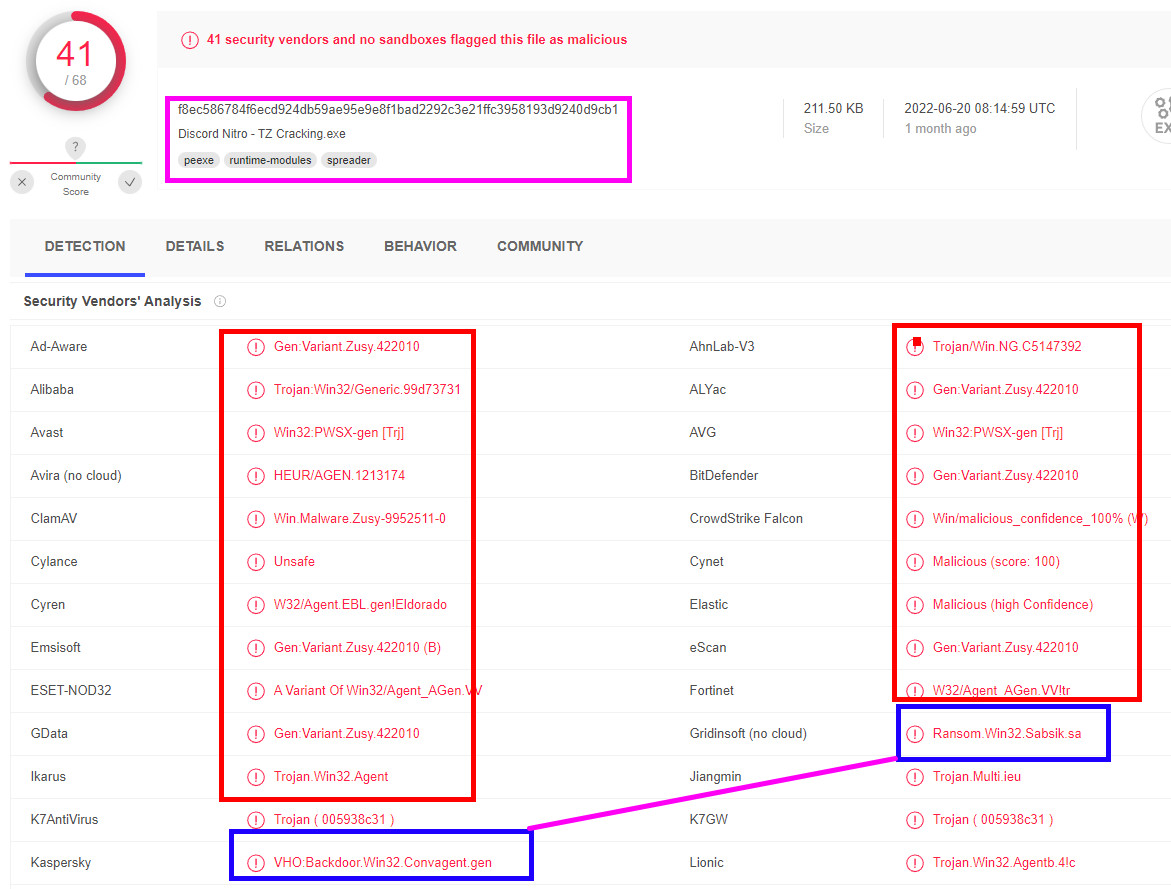Screen dimensions: 1171x889
Task: Click alert icon for Lionic detection
Action: click(x=914, y=863)
